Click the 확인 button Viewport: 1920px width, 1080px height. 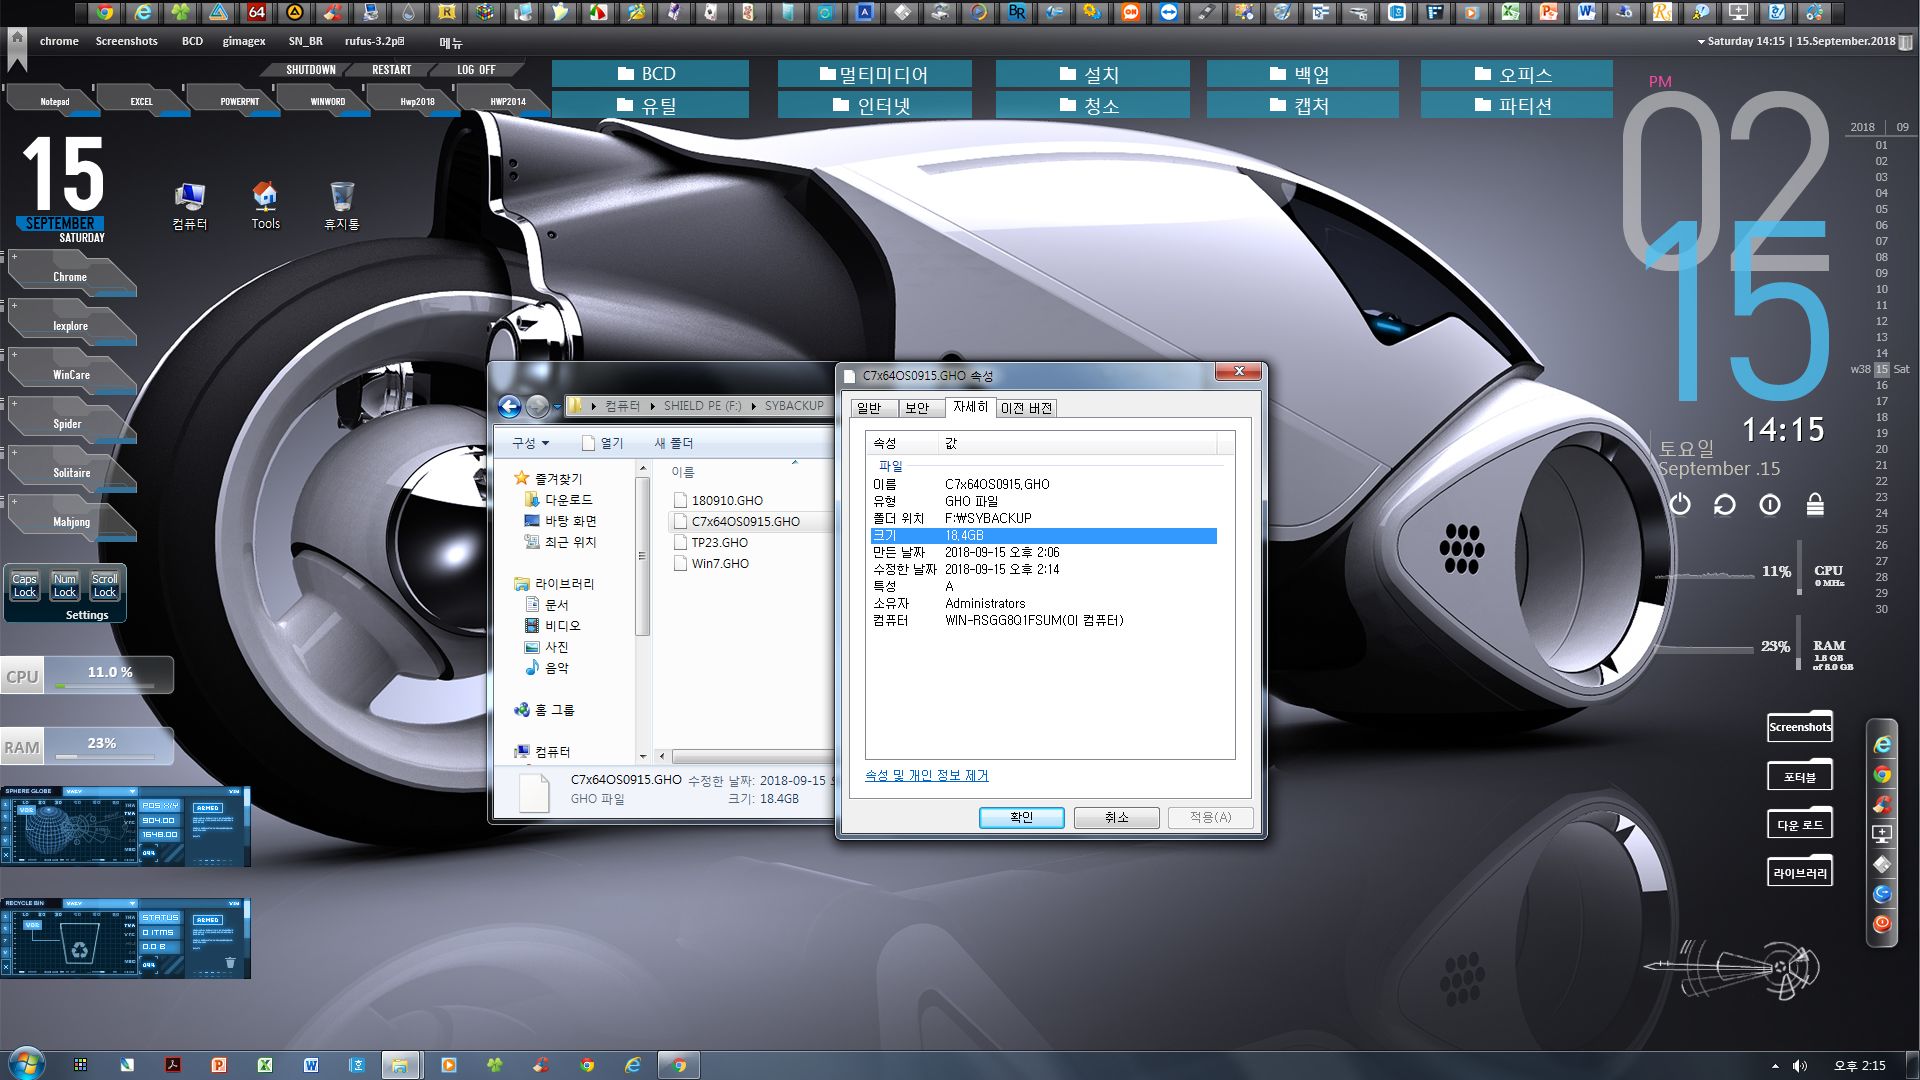click(x=1021, y=817)
